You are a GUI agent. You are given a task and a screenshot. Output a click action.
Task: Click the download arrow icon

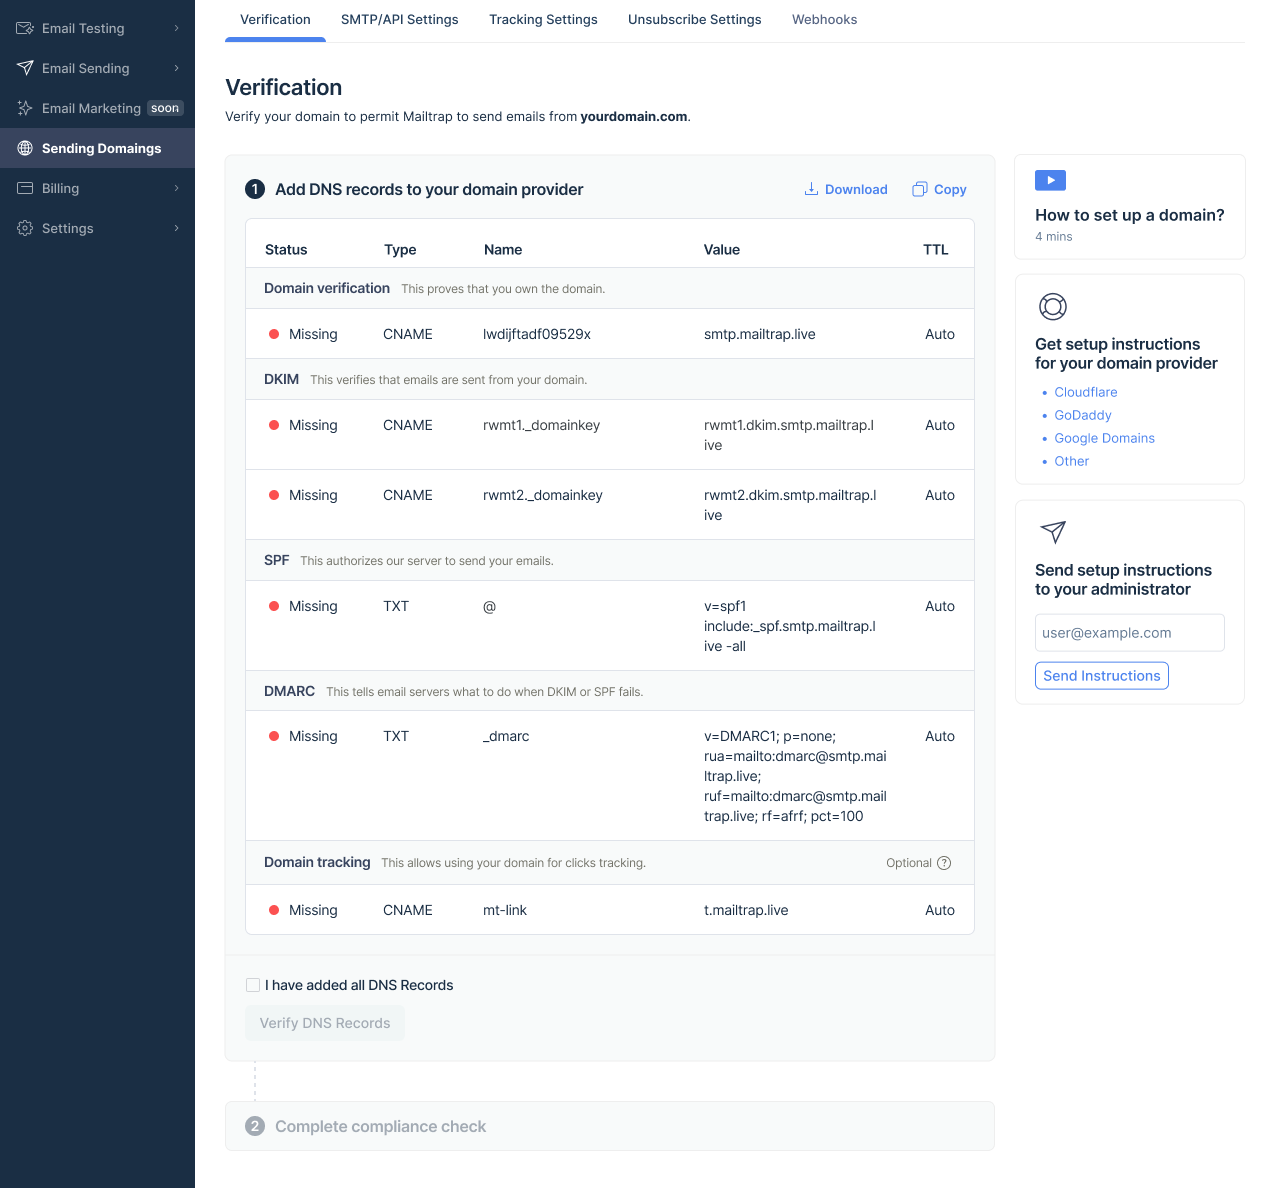click(x=811, y=189)
